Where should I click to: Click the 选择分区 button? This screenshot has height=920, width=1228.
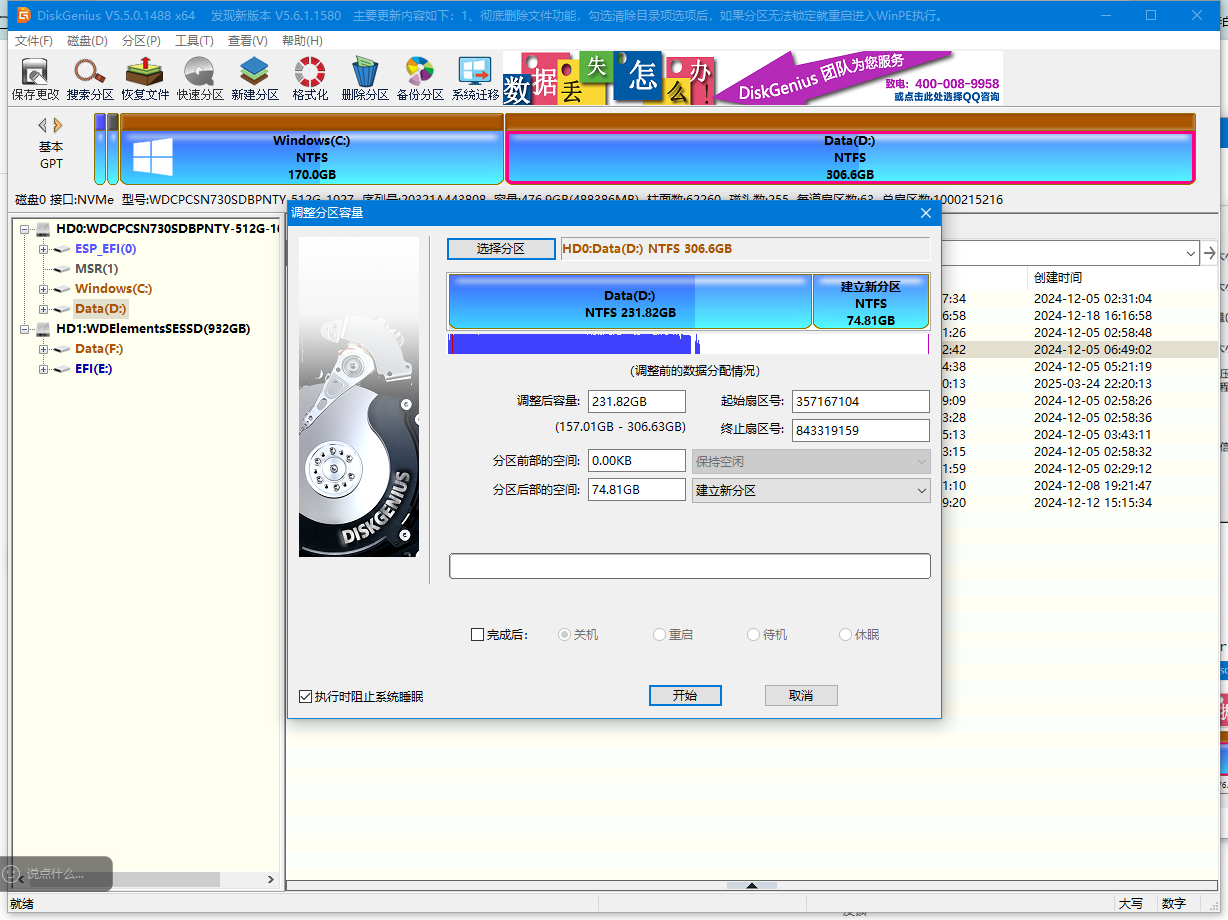click(501, 248)
